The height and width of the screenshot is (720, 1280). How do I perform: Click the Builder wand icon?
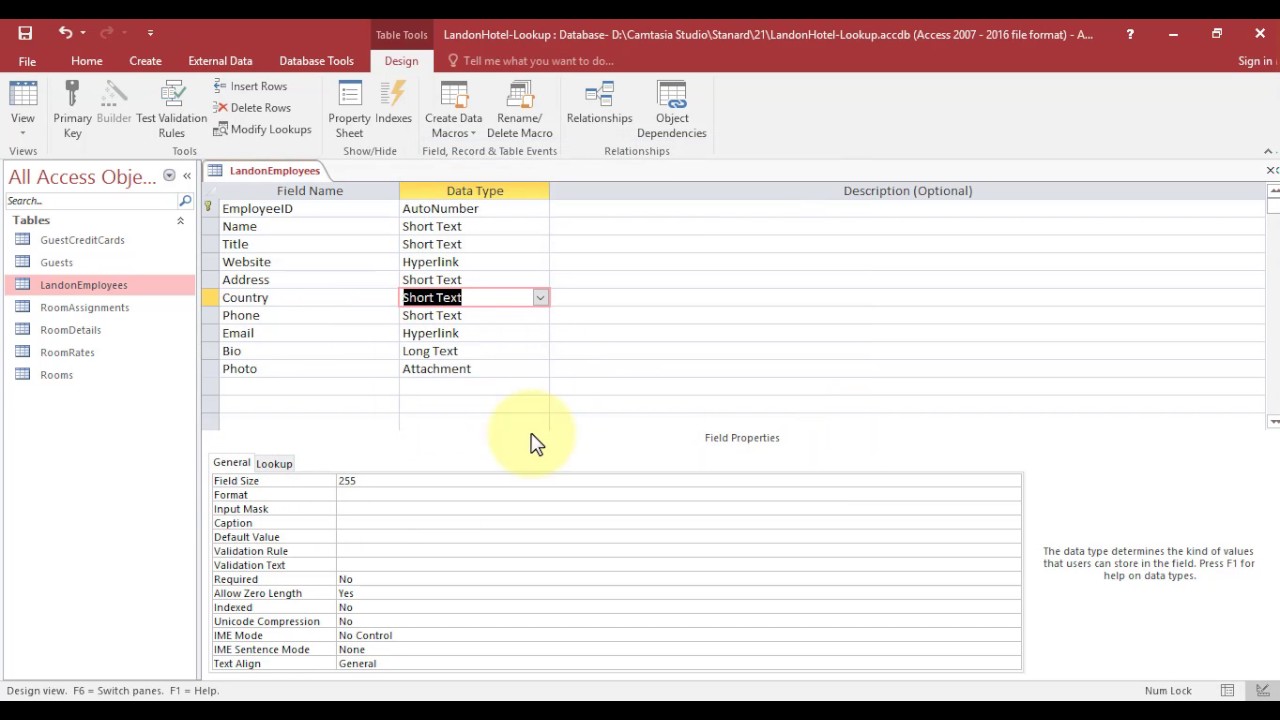(114, 103)
